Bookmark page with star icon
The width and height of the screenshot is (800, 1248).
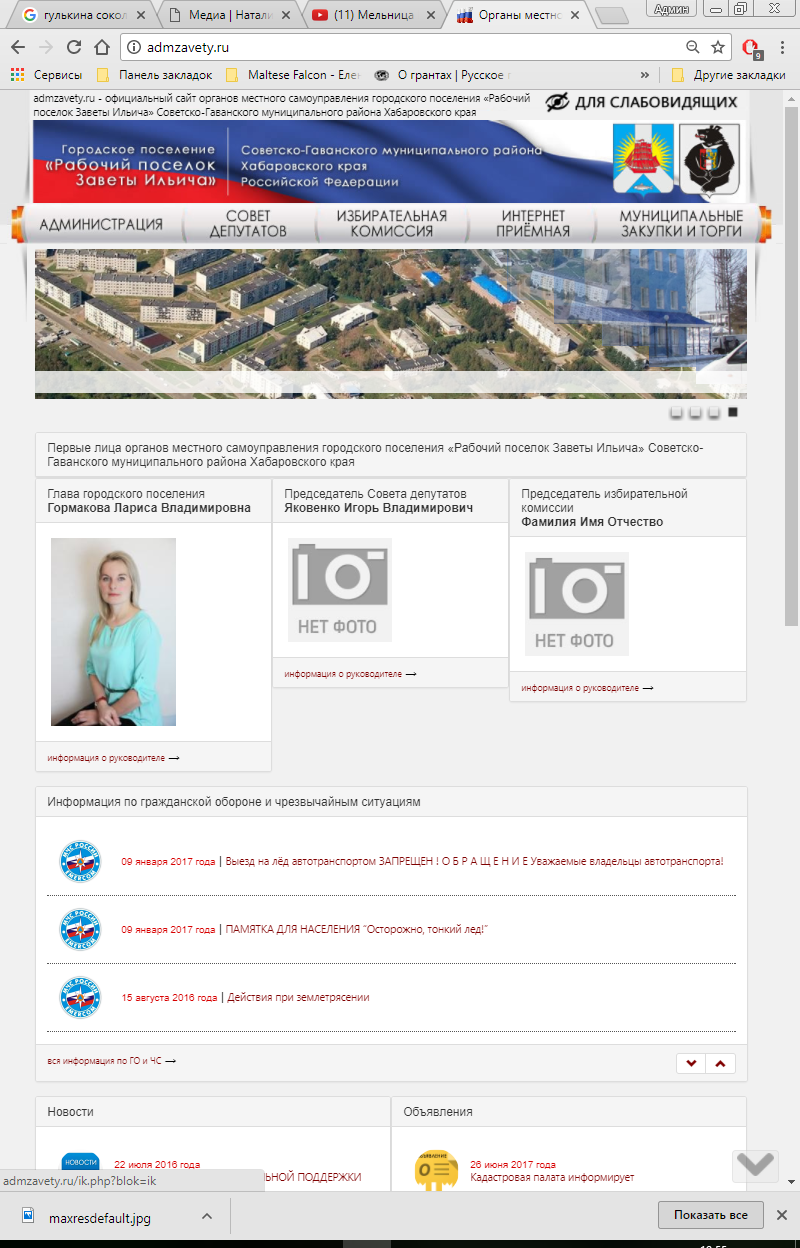click(718, 47)
